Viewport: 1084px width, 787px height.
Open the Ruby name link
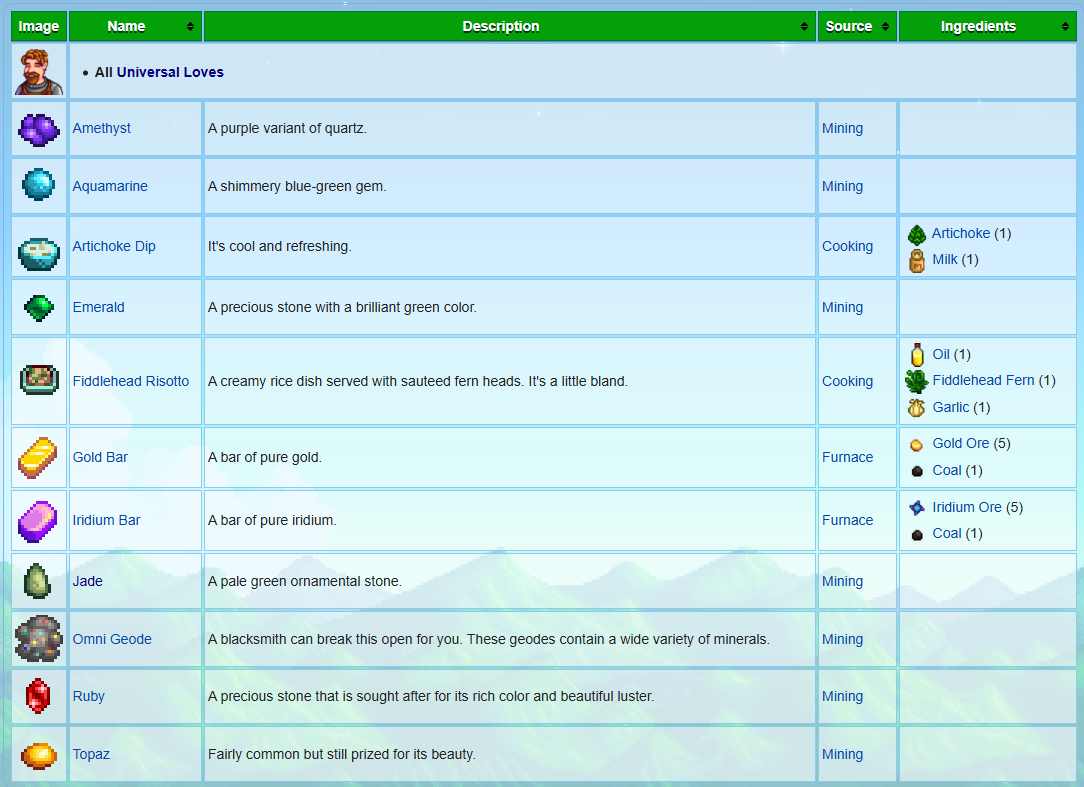tap(88, 696)
